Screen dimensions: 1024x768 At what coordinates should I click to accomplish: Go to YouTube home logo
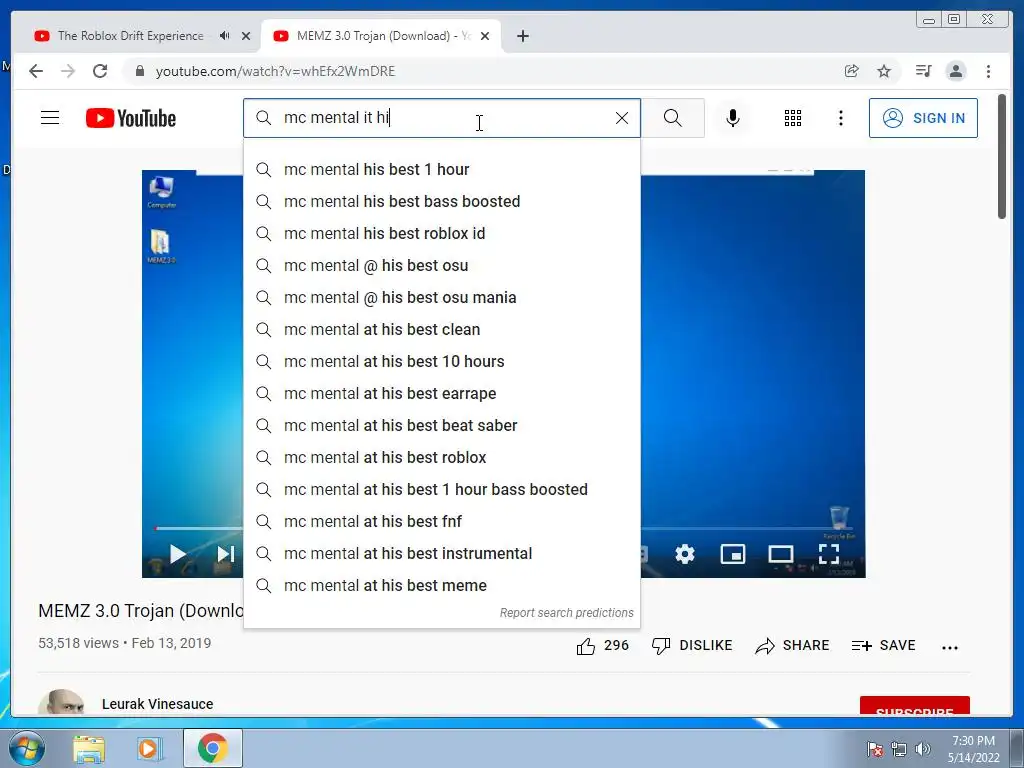click(x=131, y=118)
